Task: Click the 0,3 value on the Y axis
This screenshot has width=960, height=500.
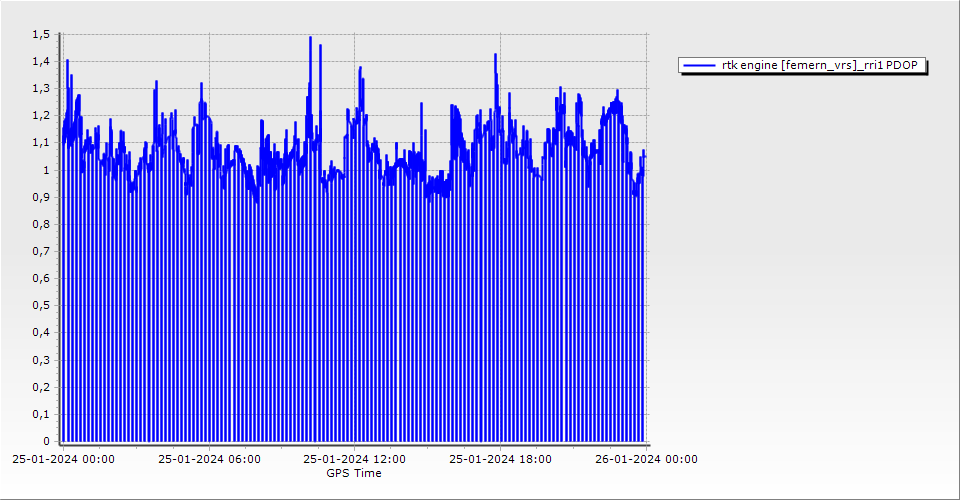Action: [x=40, y=360]
